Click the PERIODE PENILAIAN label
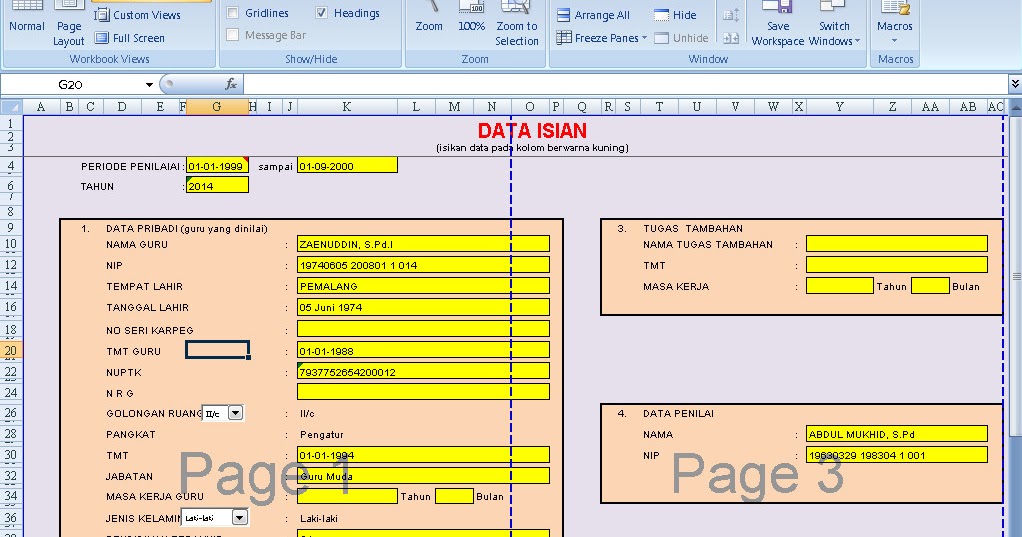The height and width of the screenshot is (537, 1022). point(130,167)
